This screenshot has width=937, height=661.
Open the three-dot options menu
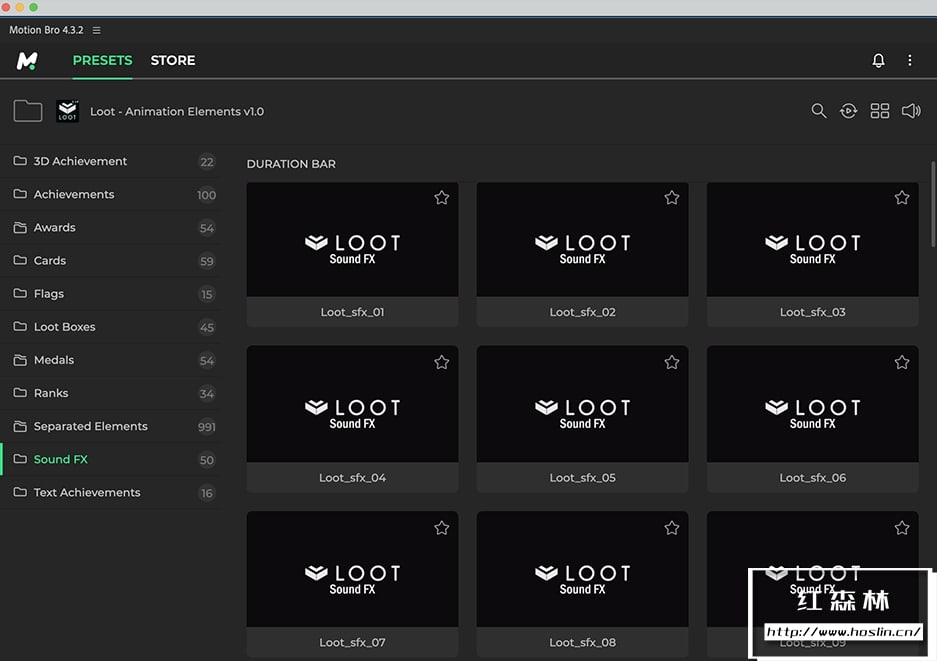[910, 60]
